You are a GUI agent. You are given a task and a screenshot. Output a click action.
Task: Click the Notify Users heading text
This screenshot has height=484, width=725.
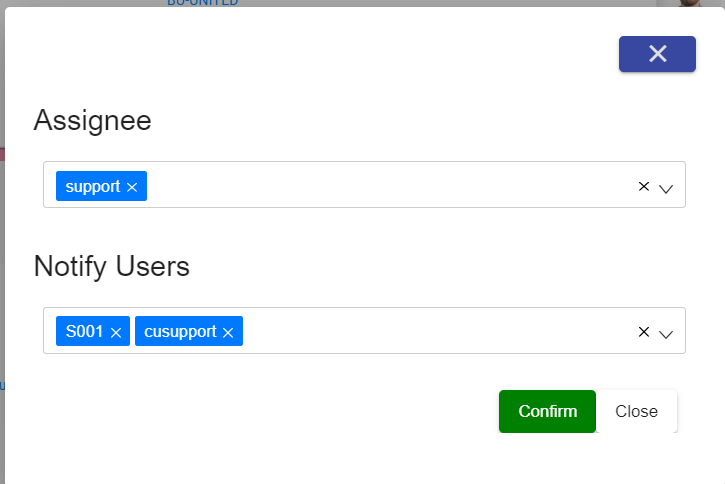pyautogui.click(x=112, y=267)
